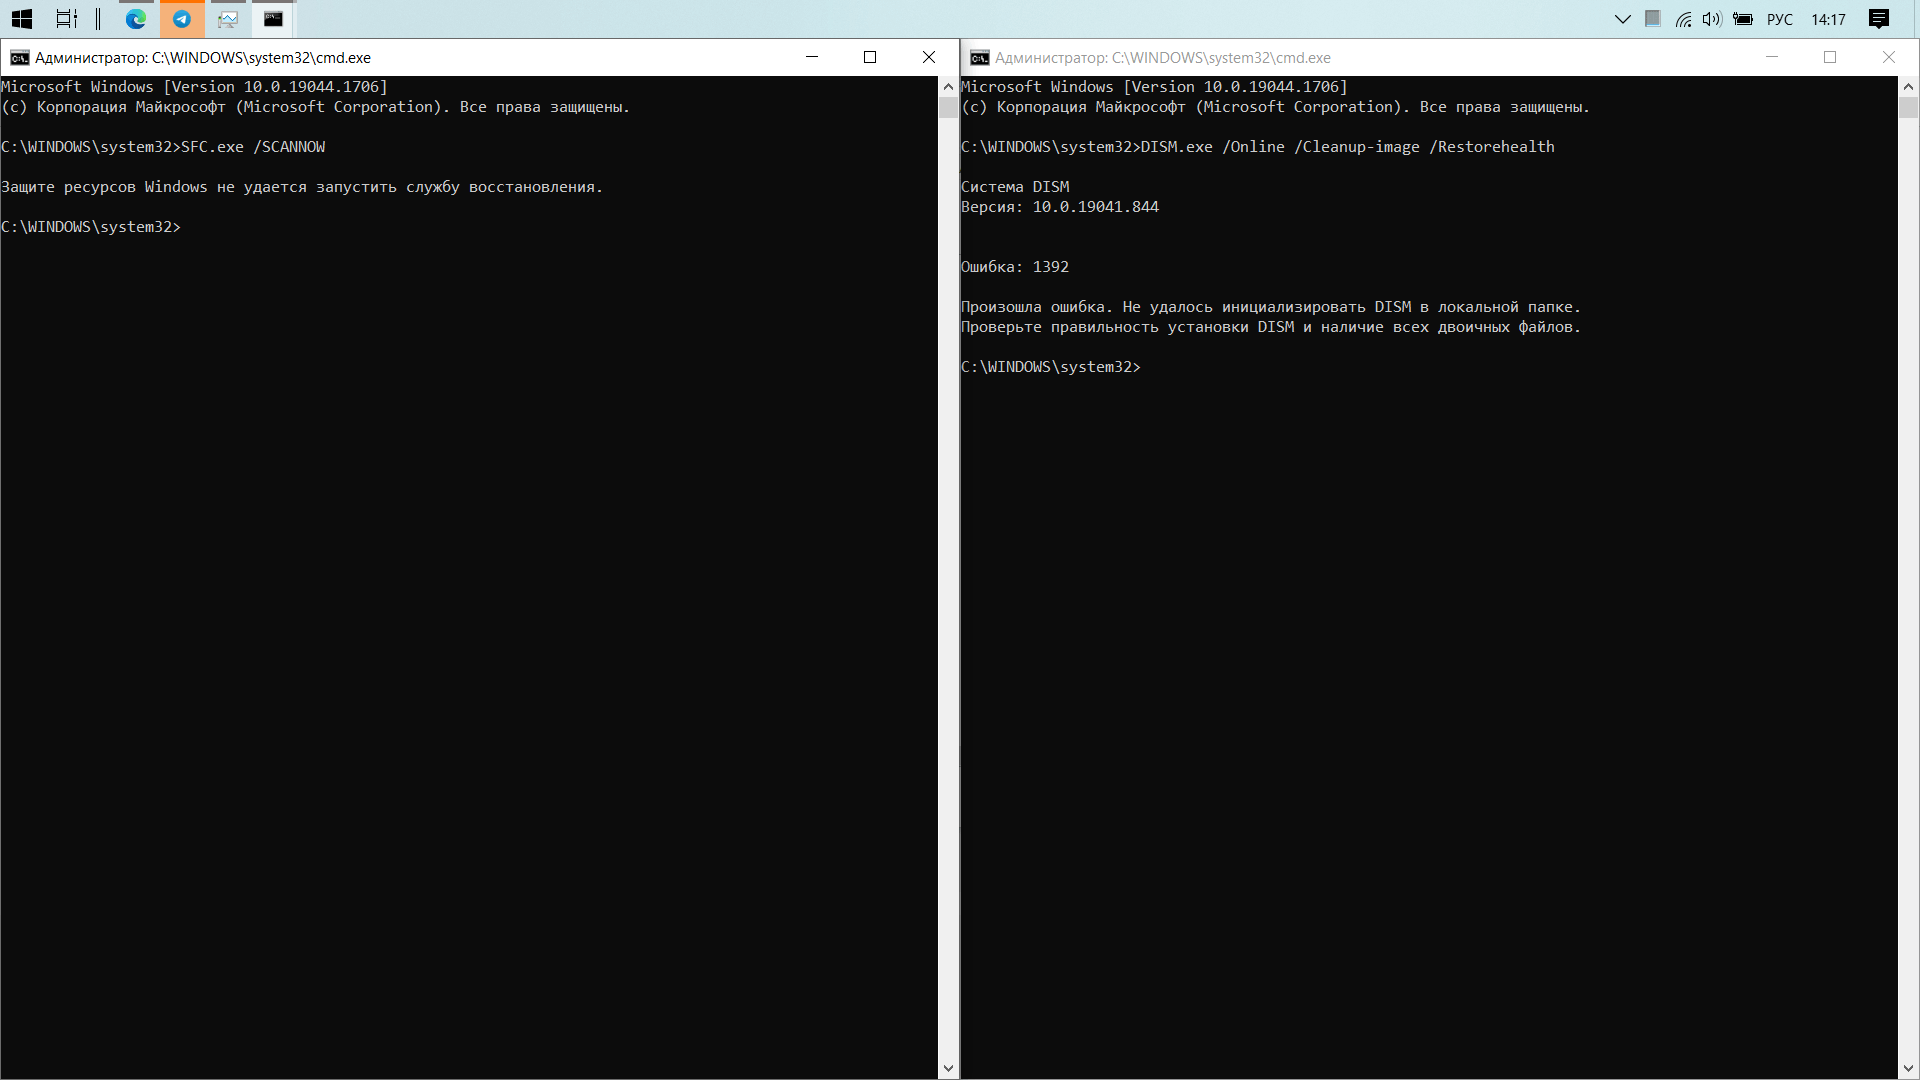This screenshot has height=1080, width=1920.
Task: Switch to the Telegram taskbar app
Action: (x=182, y=19)
